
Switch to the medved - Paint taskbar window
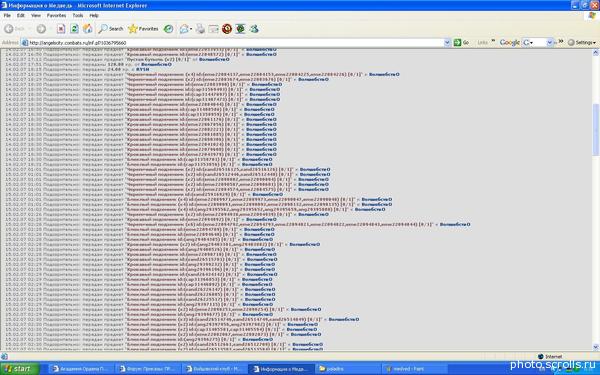click(415, 369)
